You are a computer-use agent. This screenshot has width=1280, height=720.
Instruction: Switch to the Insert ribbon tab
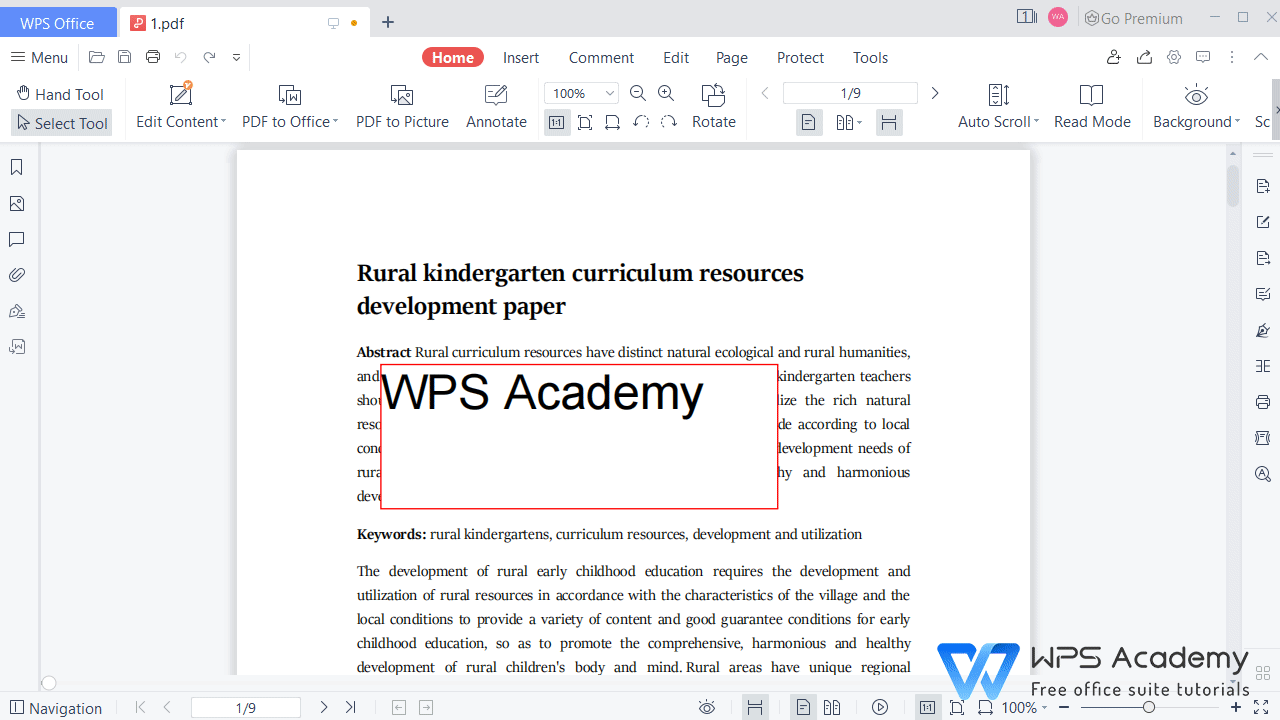521,57
